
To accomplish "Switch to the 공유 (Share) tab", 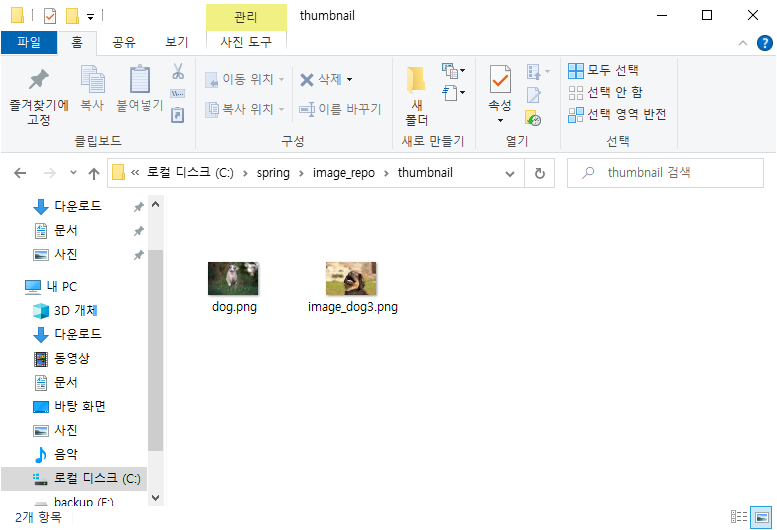I will click(124, 42).
